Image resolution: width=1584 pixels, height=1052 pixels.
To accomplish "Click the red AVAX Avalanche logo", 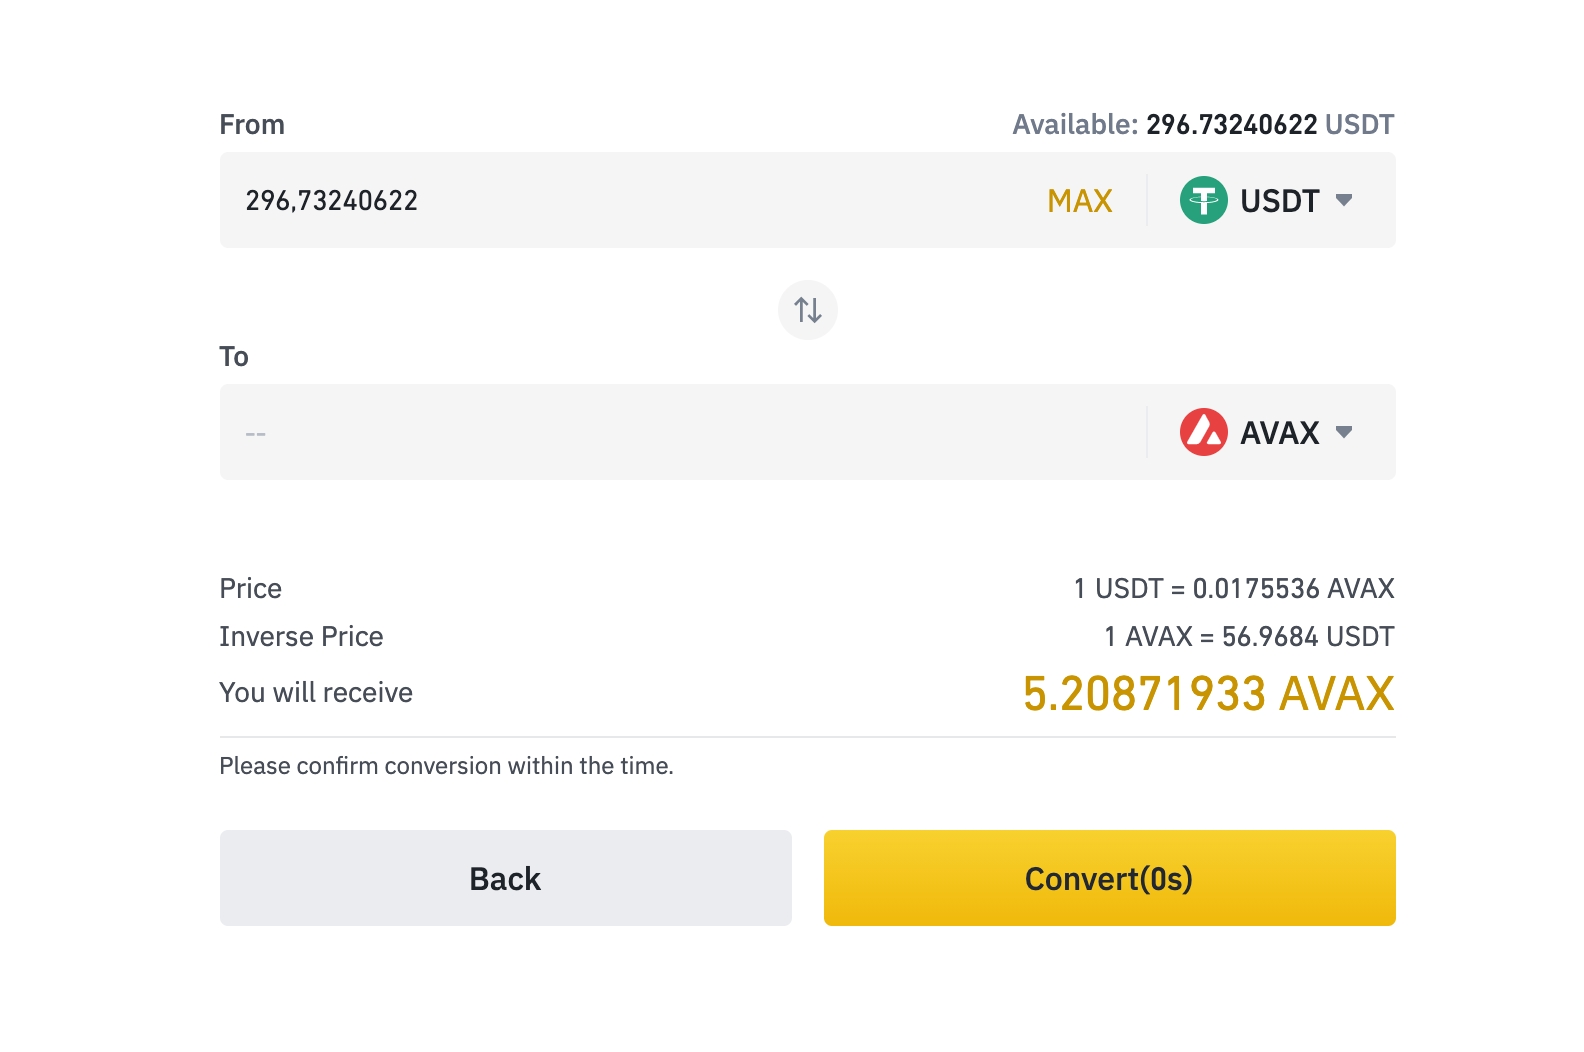I will [1203, 432].
